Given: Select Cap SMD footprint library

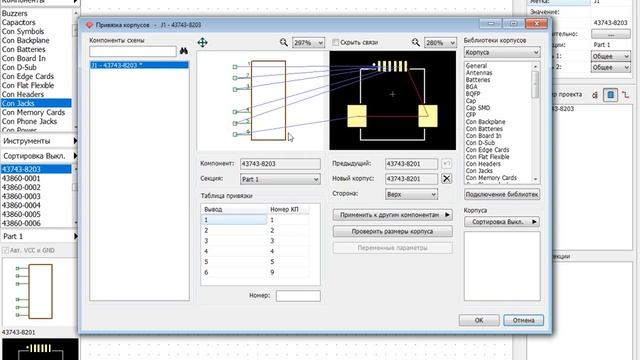Looking at the screenshot, I should [478, 108].
